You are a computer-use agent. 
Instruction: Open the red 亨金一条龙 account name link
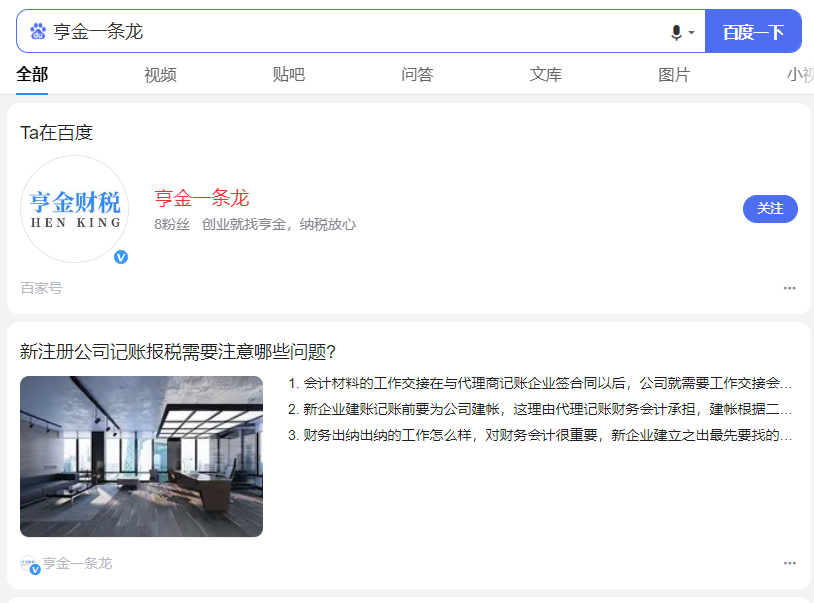tap(202, 198)
